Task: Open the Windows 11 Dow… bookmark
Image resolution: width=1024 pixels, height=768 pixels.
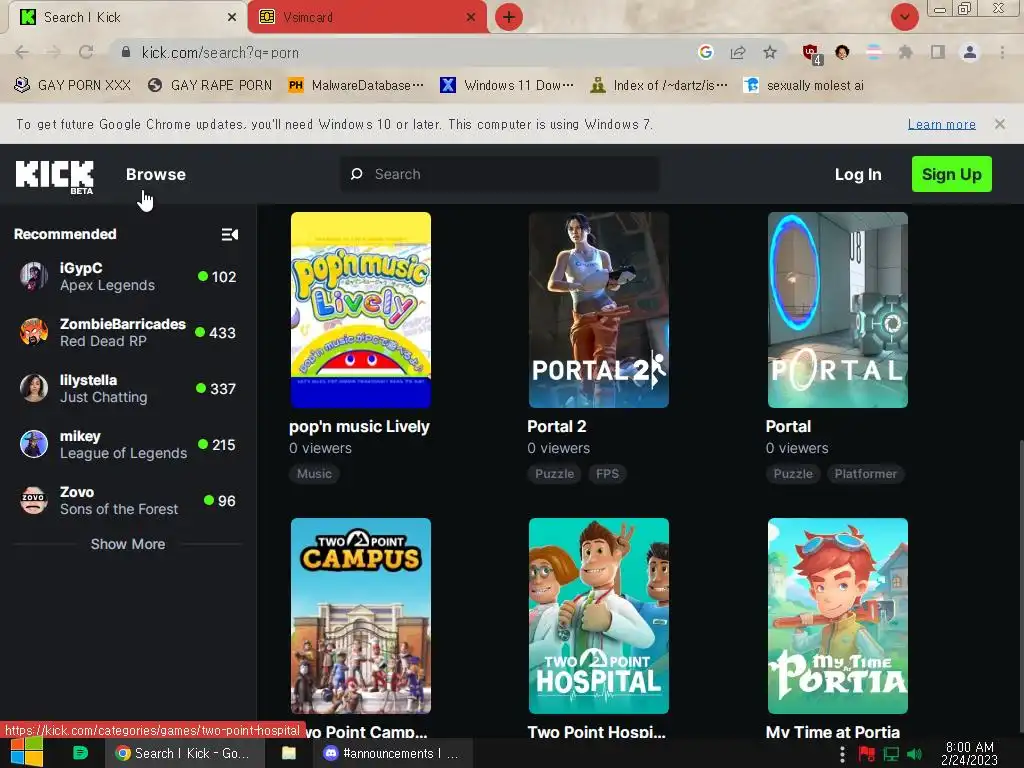Action: click(507, 86)
